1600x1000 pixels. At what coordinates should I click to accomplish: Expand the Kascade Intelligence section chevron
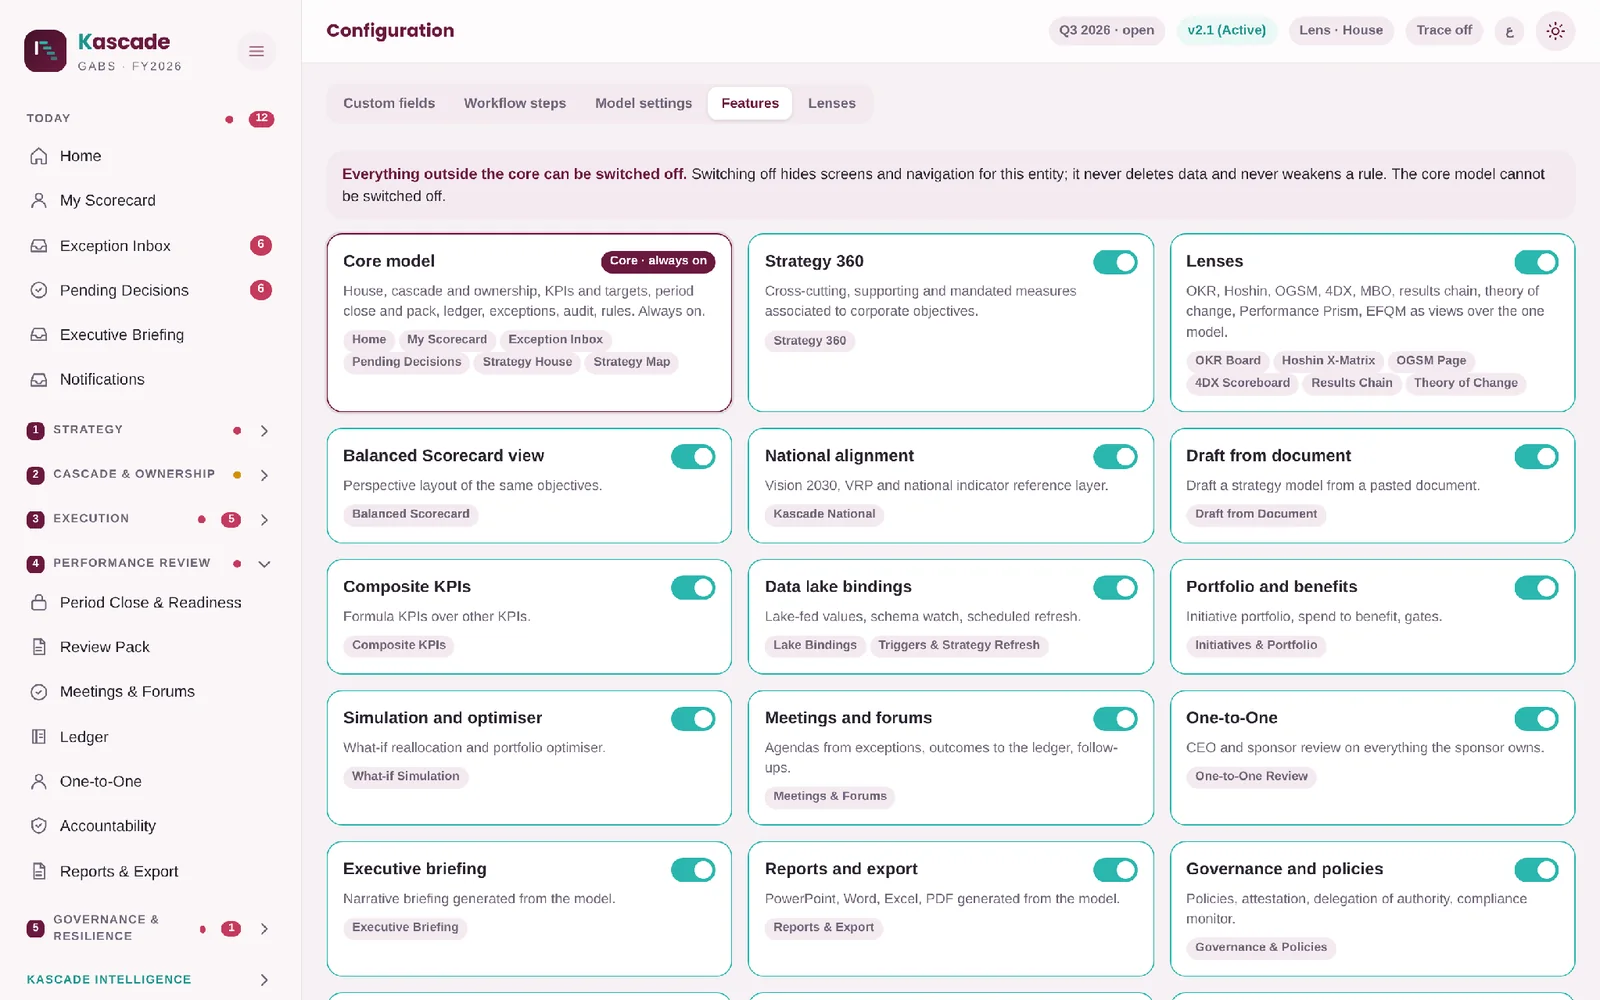point(264,980)
